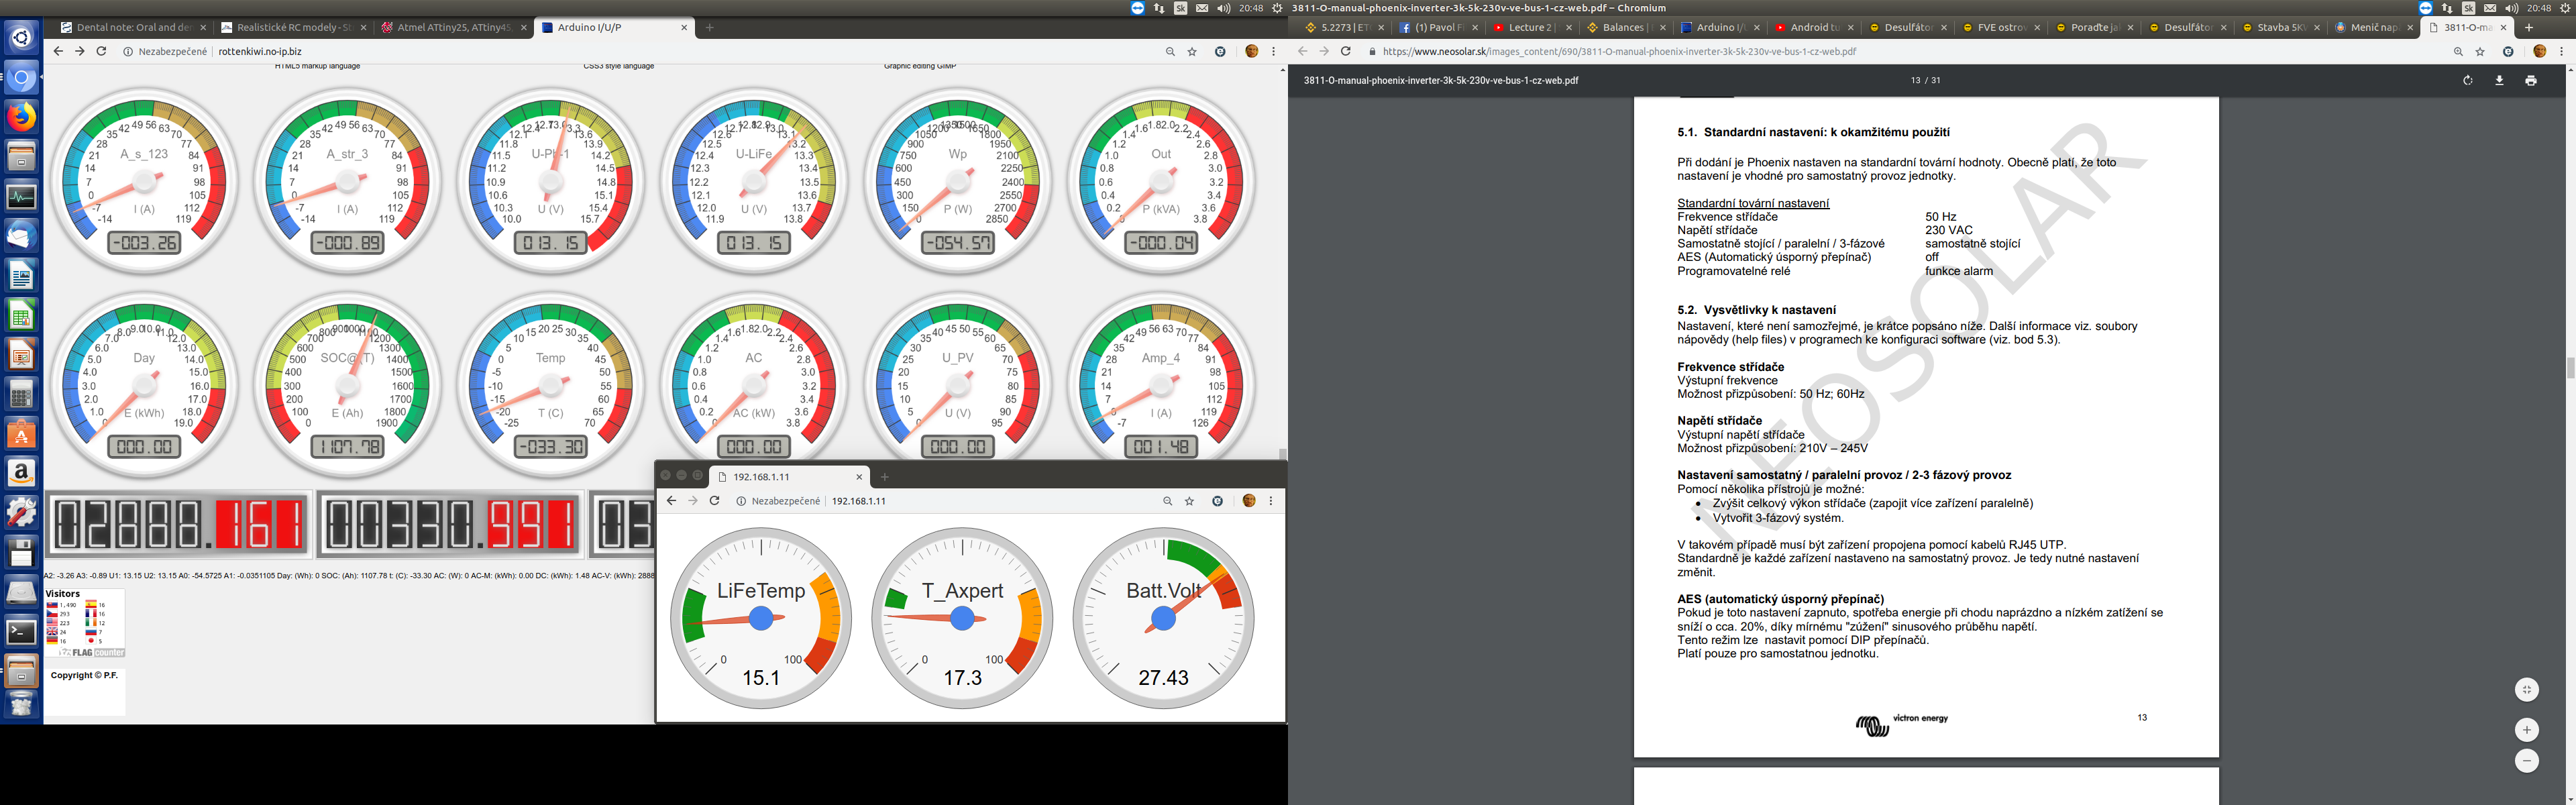Screen dimensions: 2576x805
Task: Bookmark the neosolar.sk page with star
Action: pyautogui.click(x=2480, y=51)
